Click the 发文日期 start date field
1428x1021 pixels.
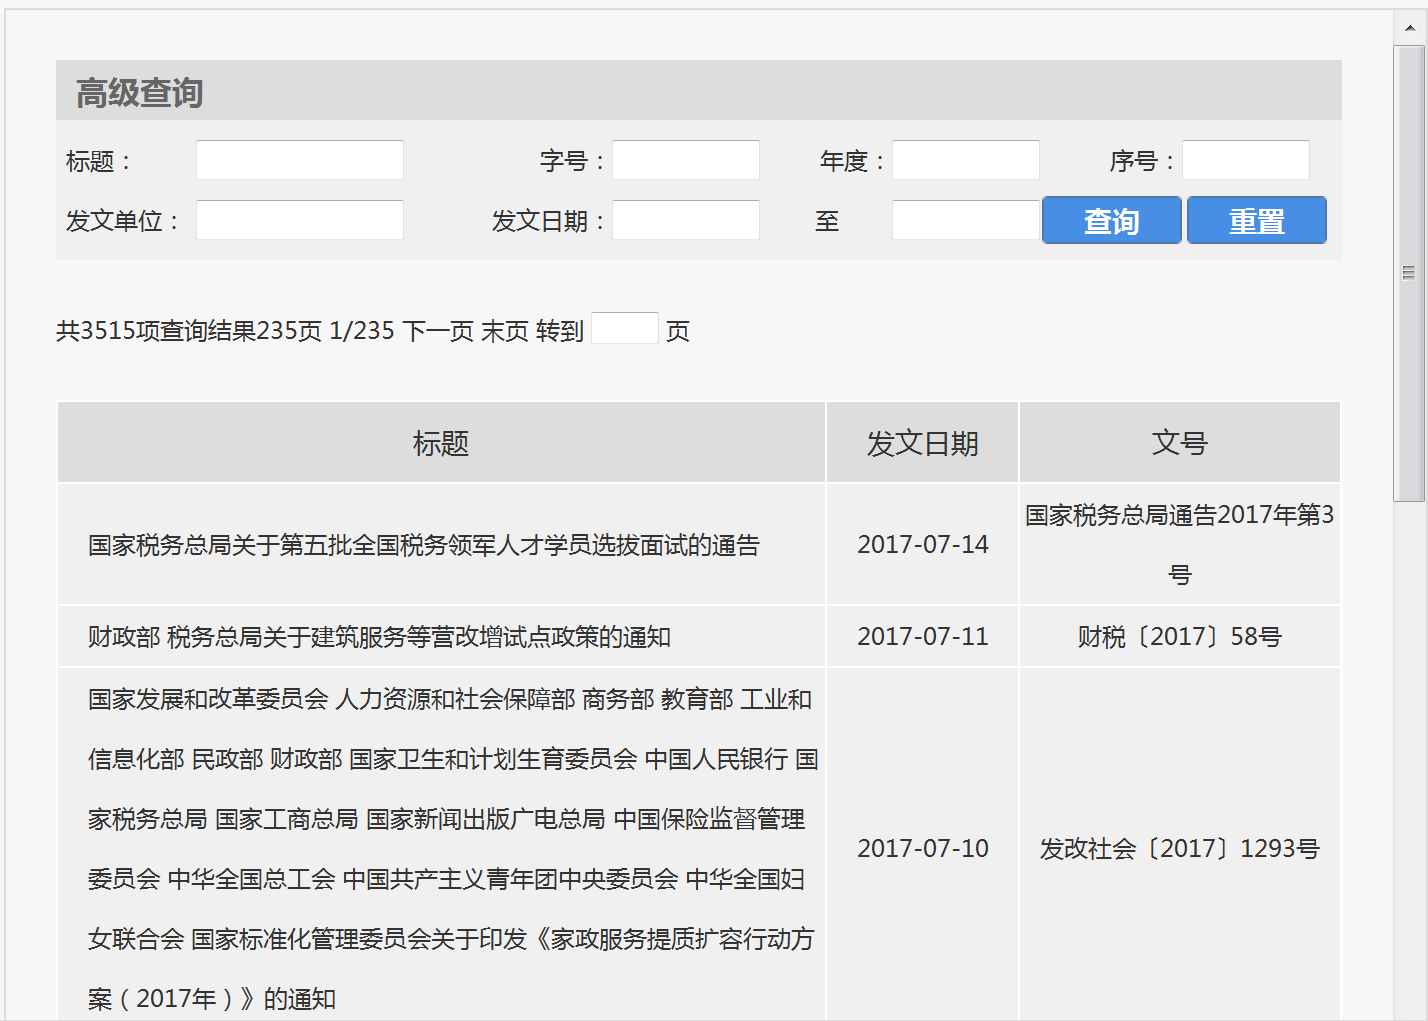[x=686, y=220]
